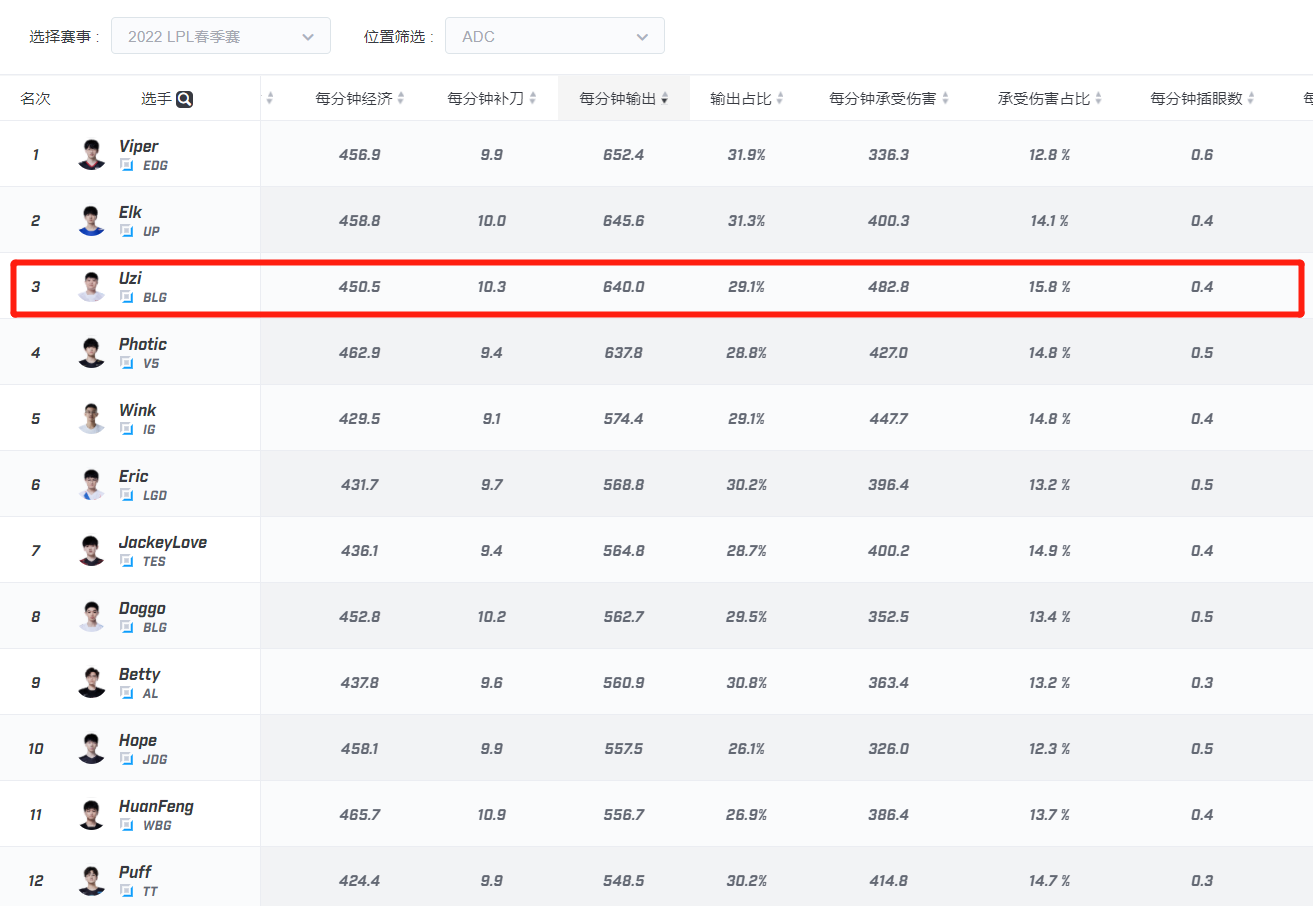This screenshot has height=906, width=1313.
Task: Click Uzi's avatar photo
Action: (x=91, y=286)
